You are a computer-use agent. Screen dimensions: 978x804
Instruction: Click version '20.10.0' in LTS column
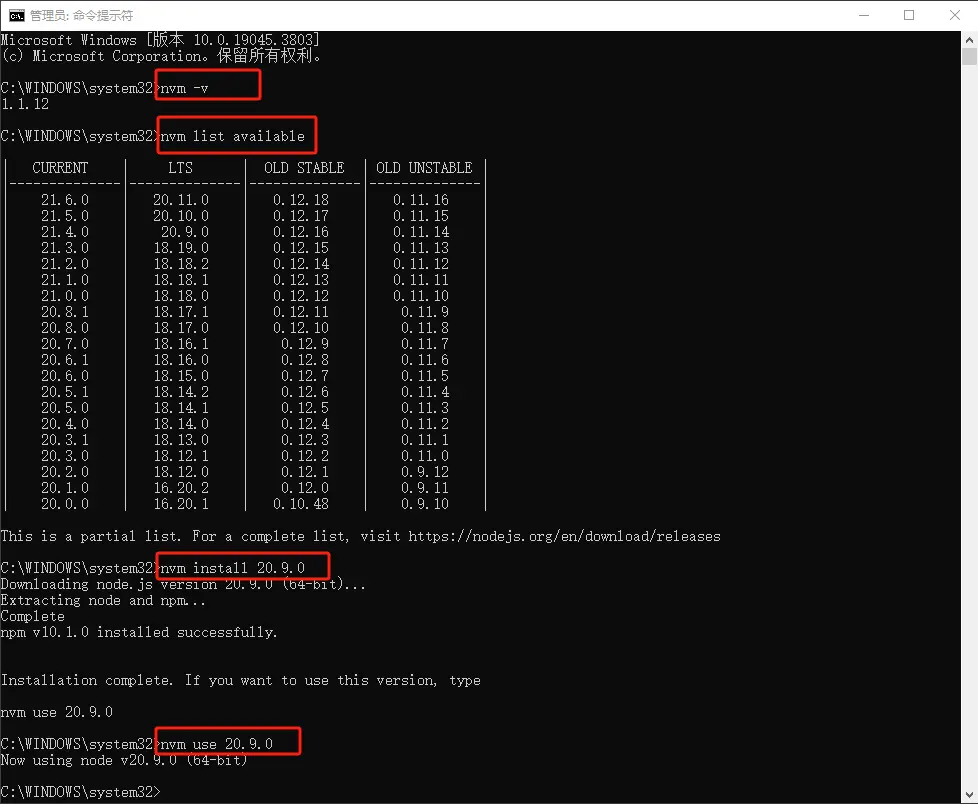pos(181,216)
